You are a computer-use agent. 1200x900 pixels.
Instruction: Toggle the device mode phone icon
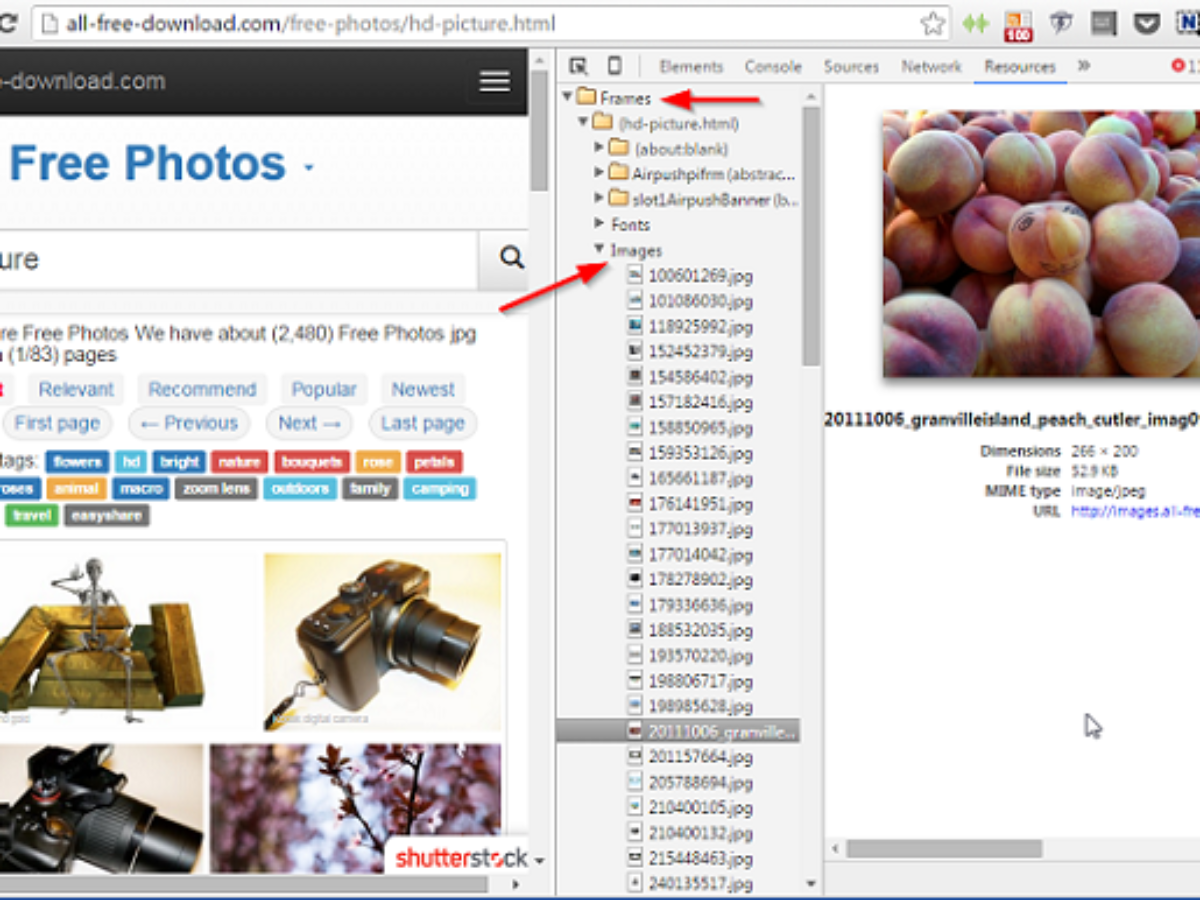point(614,66)
